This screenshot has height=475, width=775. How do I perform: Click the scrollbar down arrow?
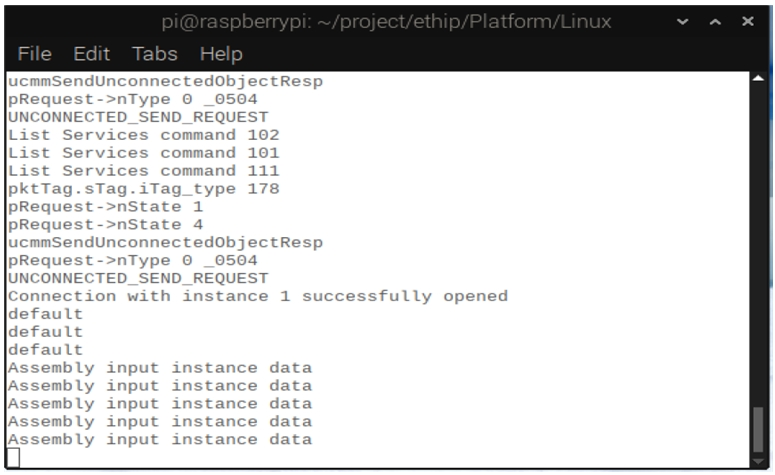pos(758,461)
